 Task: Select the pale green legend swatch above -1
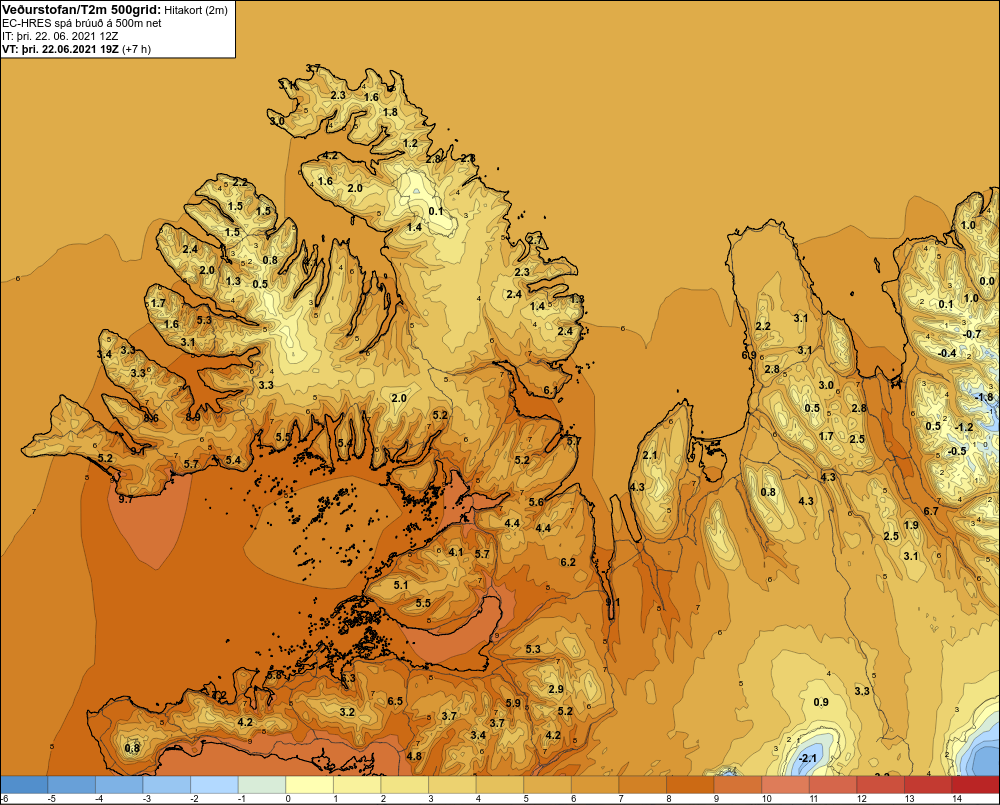point(262,784)
